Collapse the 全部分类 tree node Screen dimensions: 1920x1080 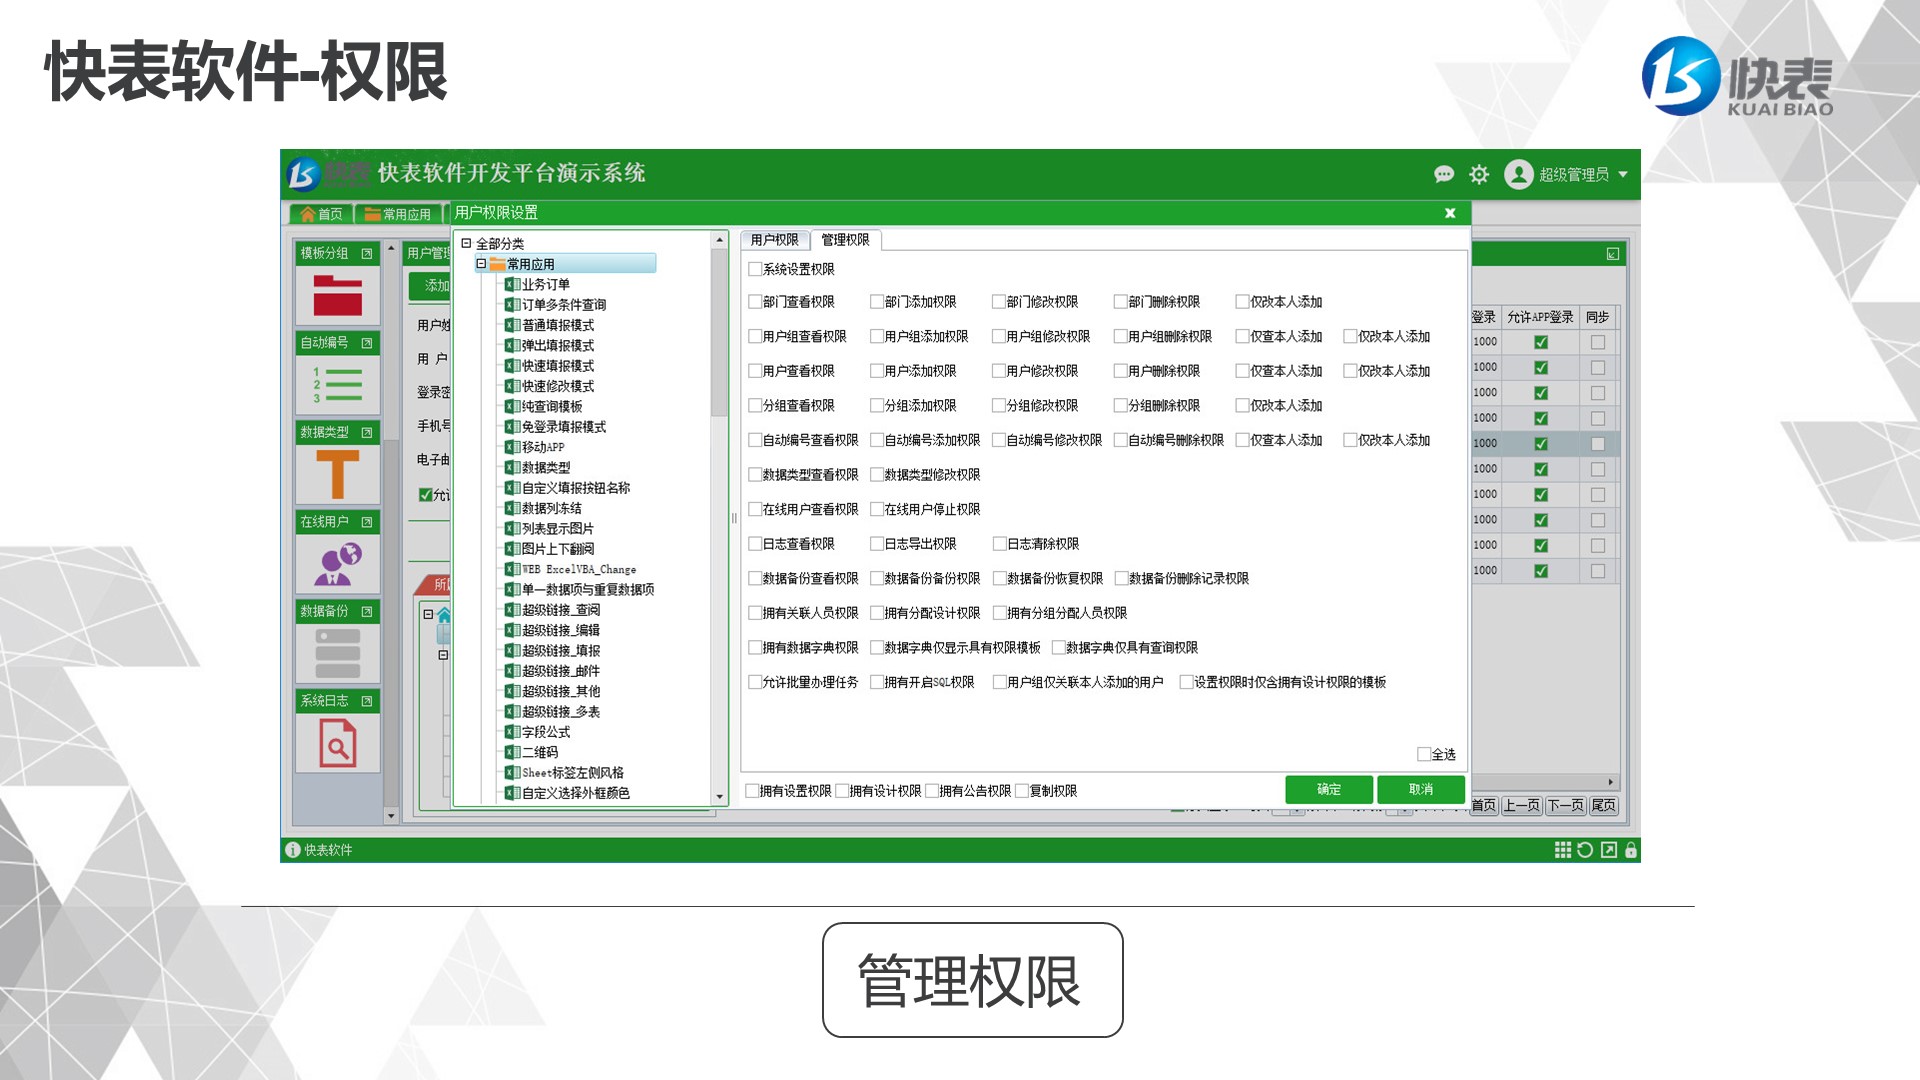(x=466, y=243)
